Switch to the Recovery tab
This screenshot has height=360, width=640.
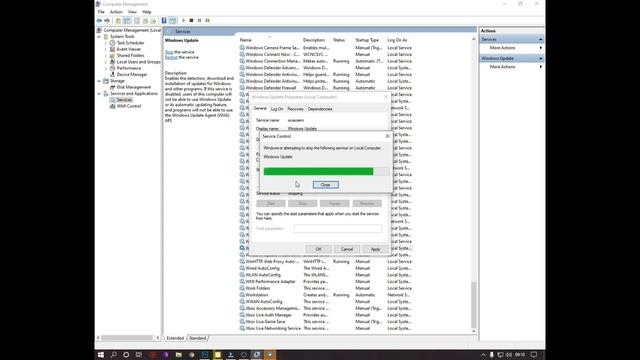pos(295,109)
